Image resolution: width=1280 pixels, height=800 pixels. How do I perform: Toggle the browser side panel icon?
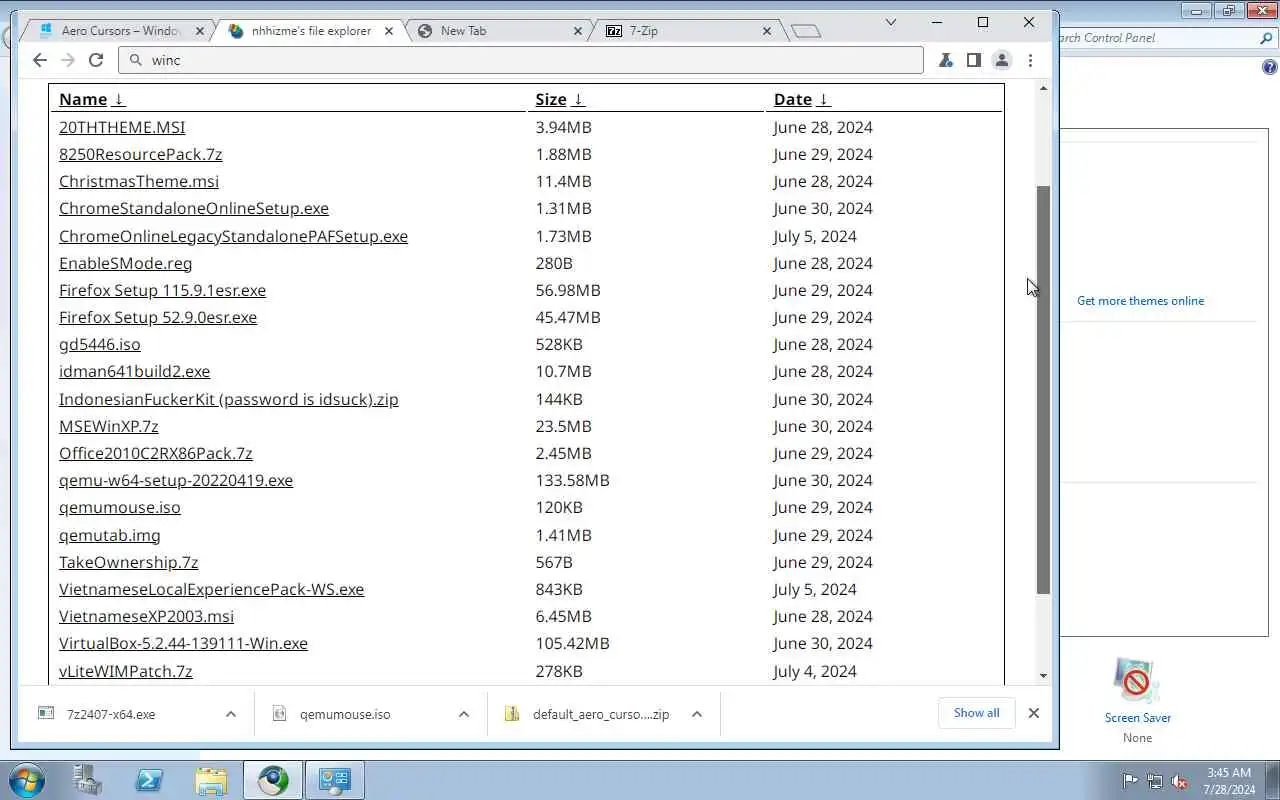(x=973, y=60)
